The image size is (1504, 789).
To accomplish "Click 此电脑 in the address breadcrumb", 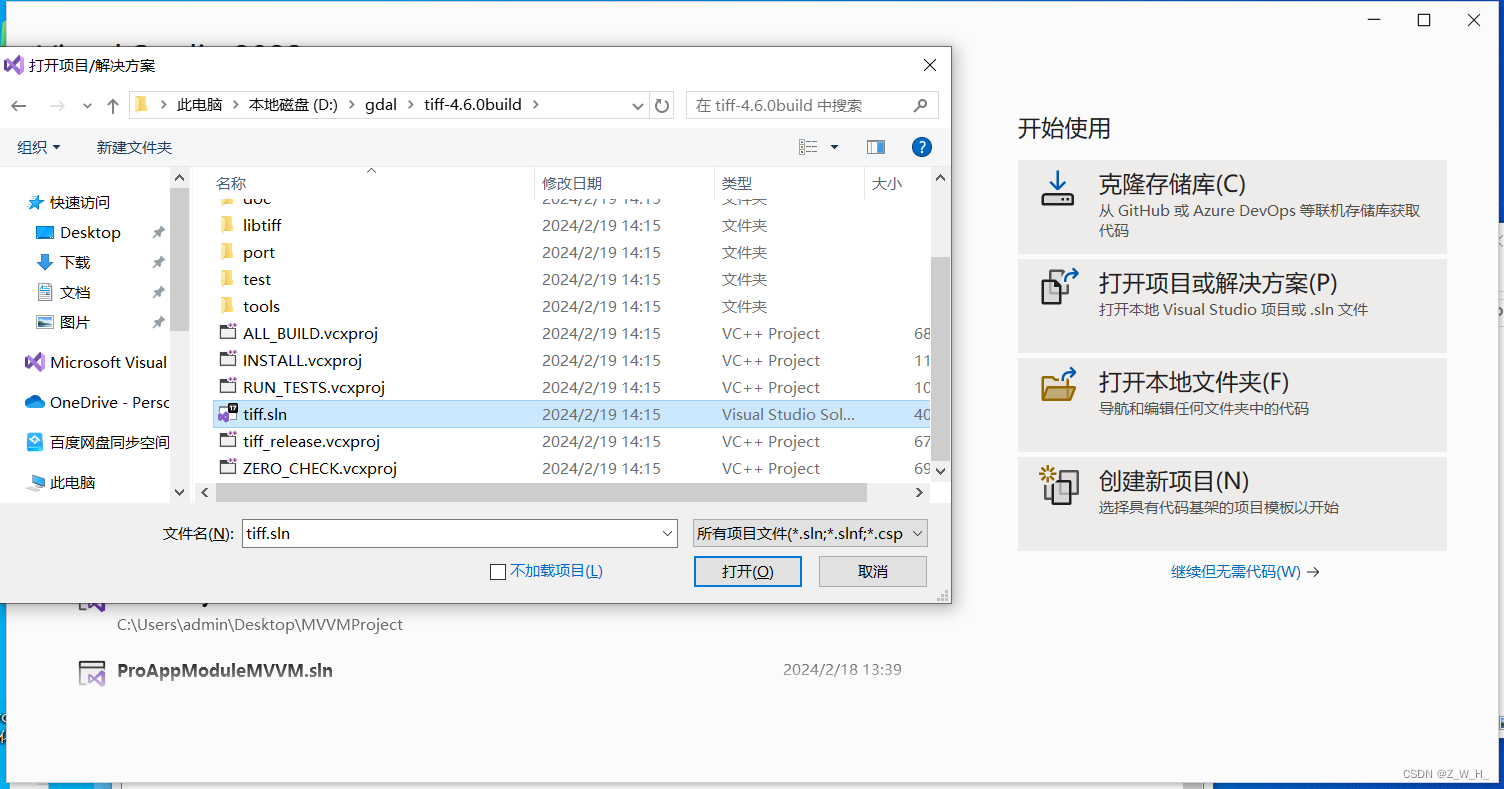I will coord(199,105).
